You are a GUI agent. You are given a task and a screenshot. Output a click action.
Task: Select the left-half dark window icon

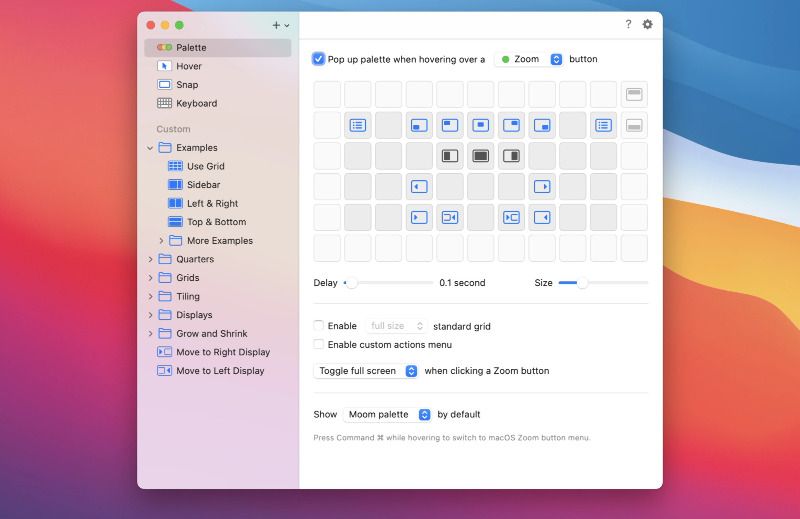tap(450, 156)
